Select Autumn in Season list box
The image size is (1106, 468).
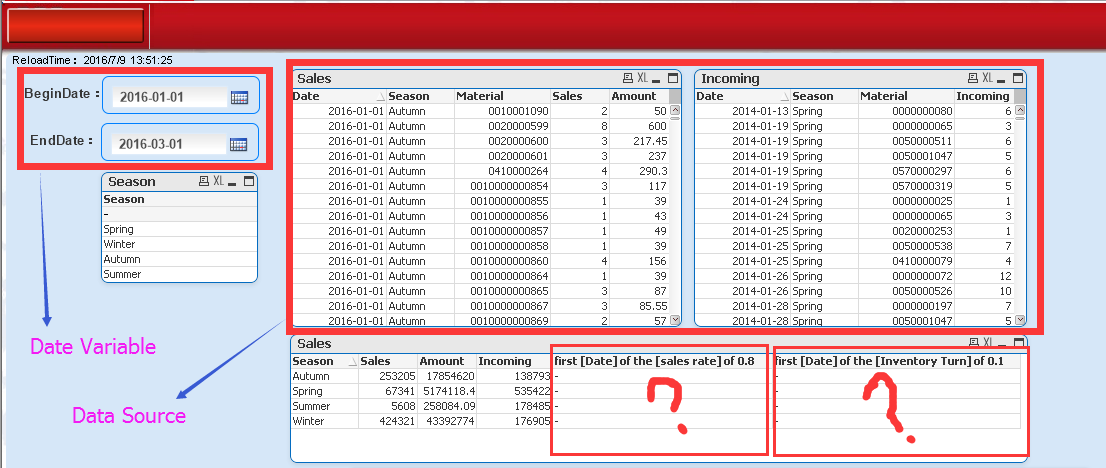[122, 259]
